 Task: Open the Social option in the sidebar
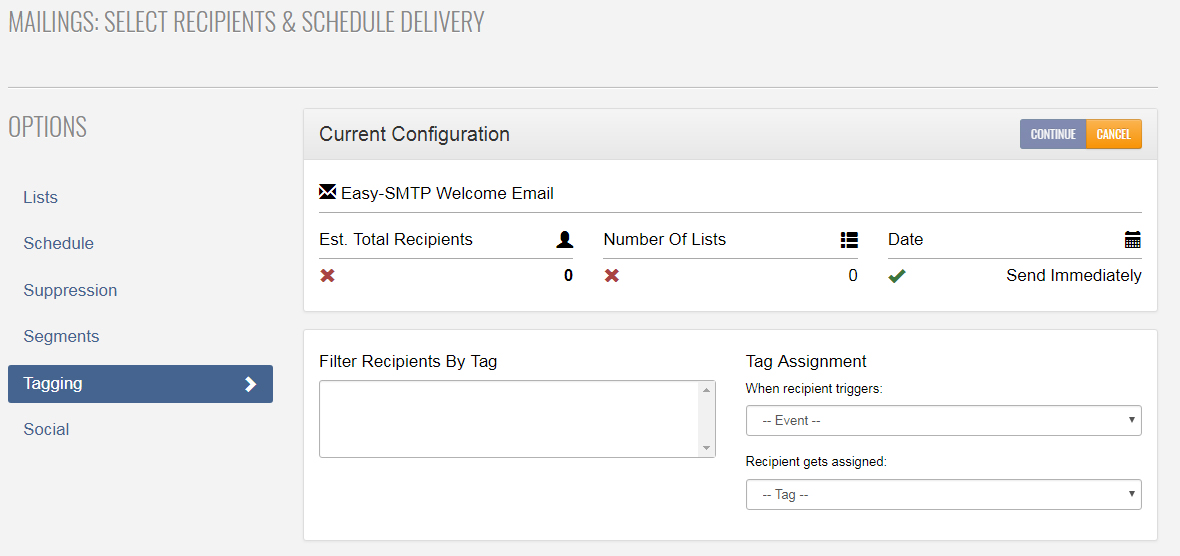(x=47, y=430)
